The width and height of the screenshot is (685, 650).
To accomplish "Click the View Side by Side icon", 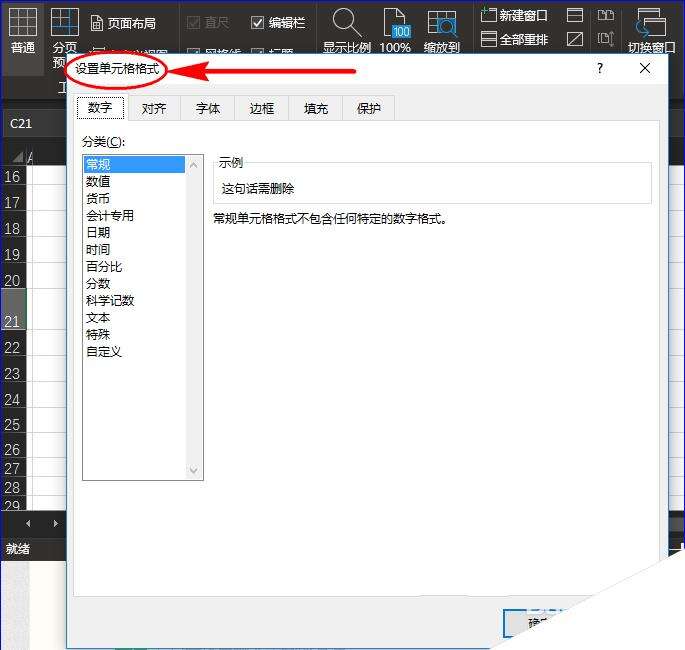I will [x=605, y=15].
